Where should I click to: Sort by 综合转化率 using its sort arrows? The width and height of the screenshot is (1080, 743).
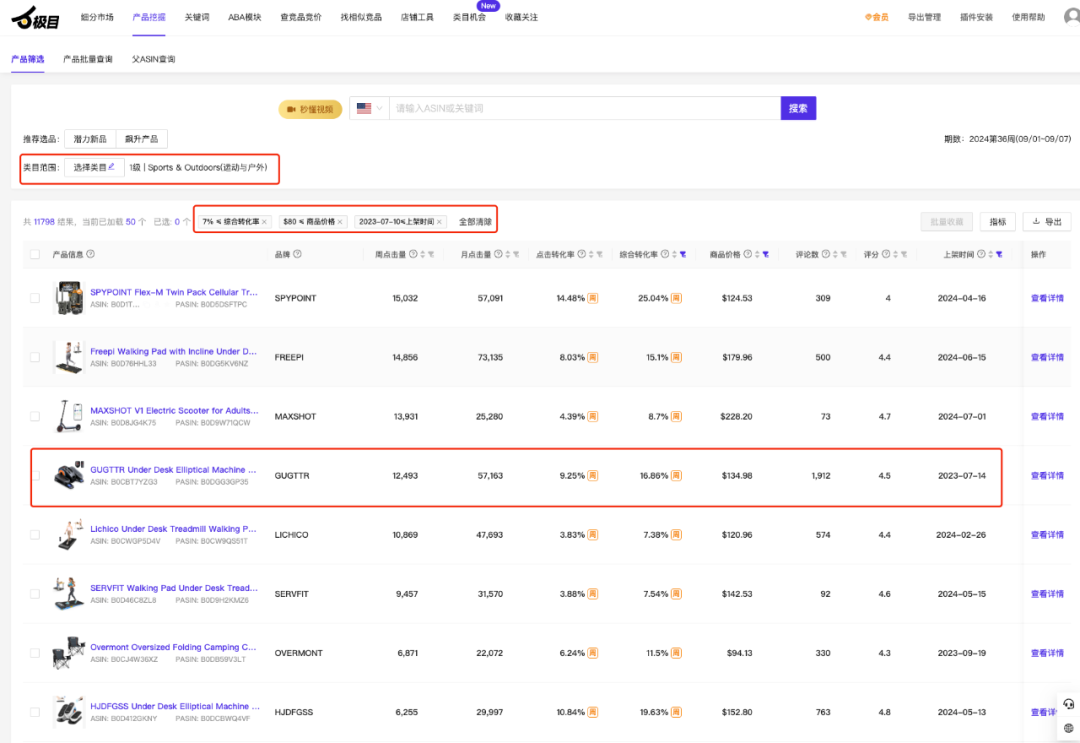674,254
